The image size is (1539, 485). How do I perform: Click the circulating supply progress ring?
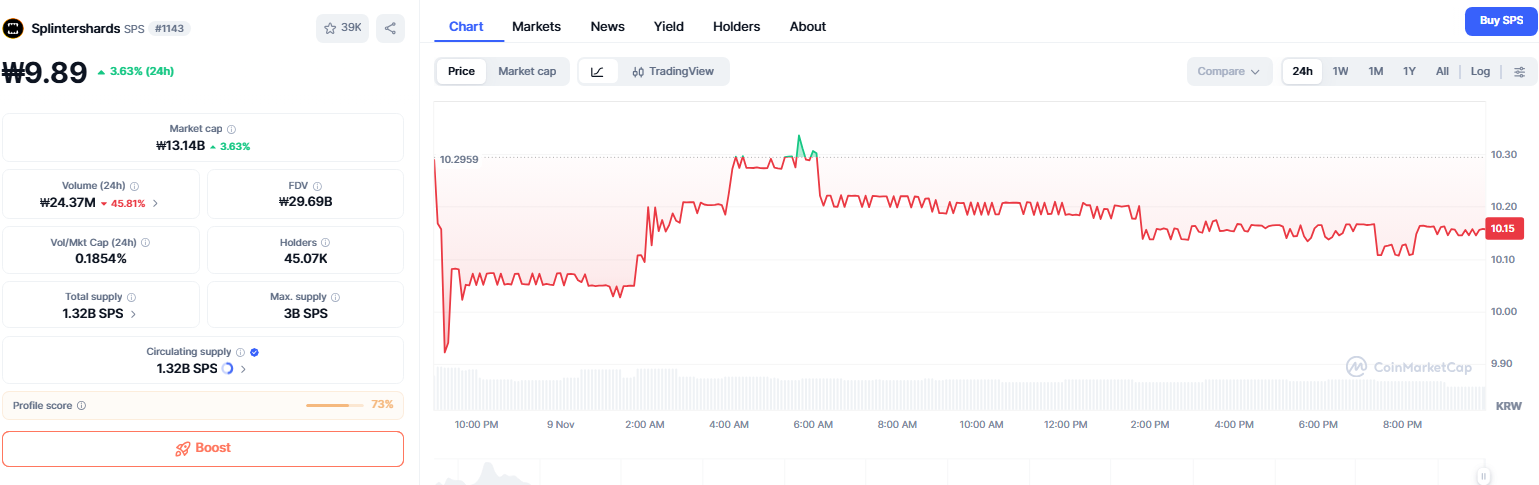[x=227, y=368]
